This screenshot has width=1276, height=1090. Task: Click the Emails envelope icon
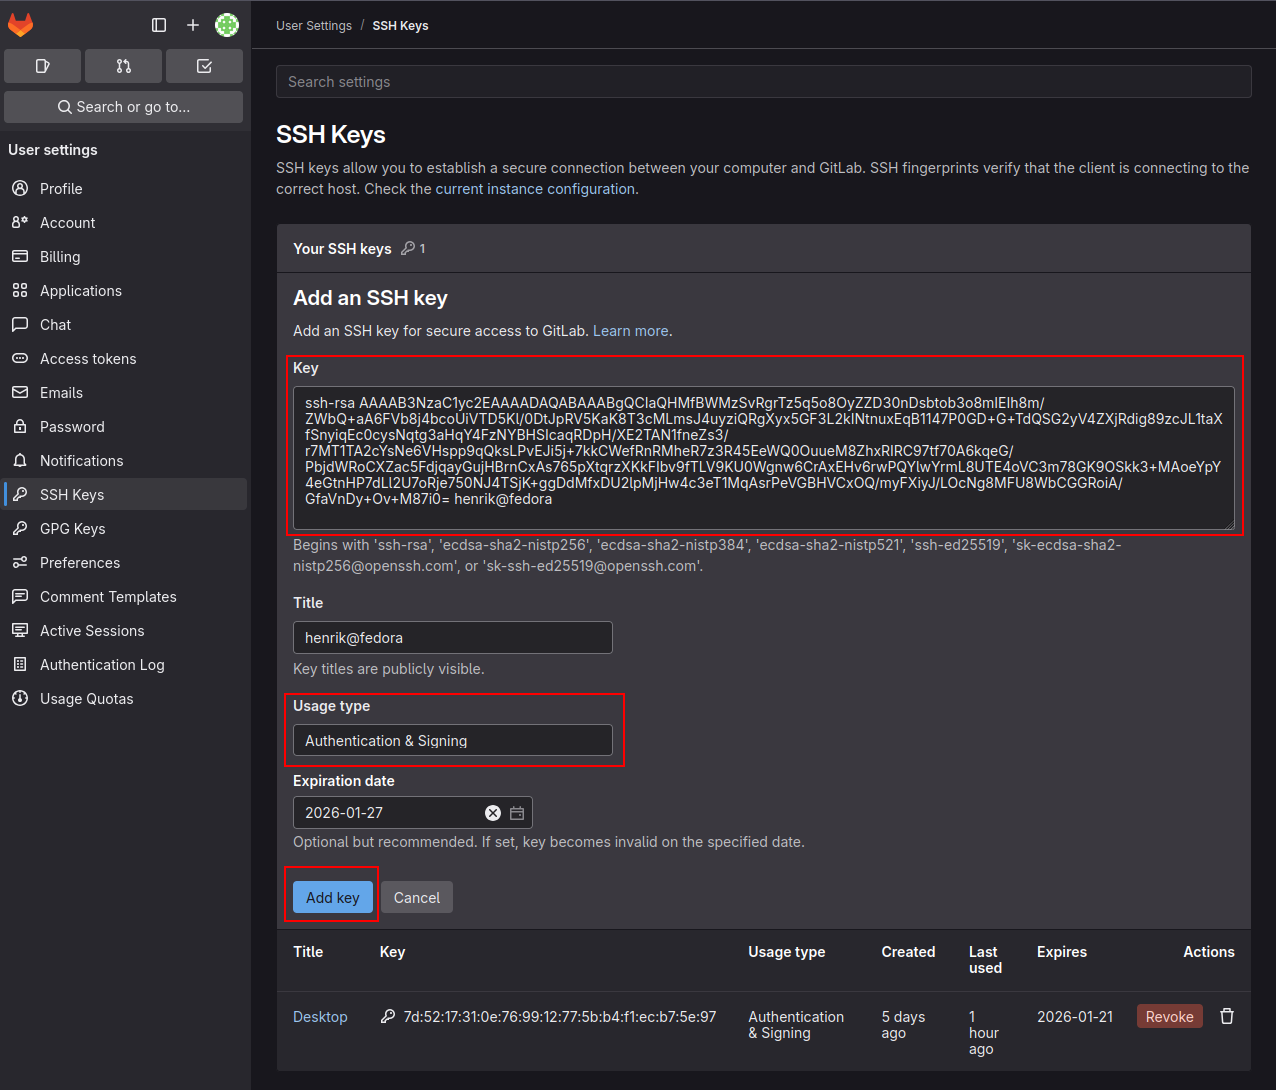point(20,392)
